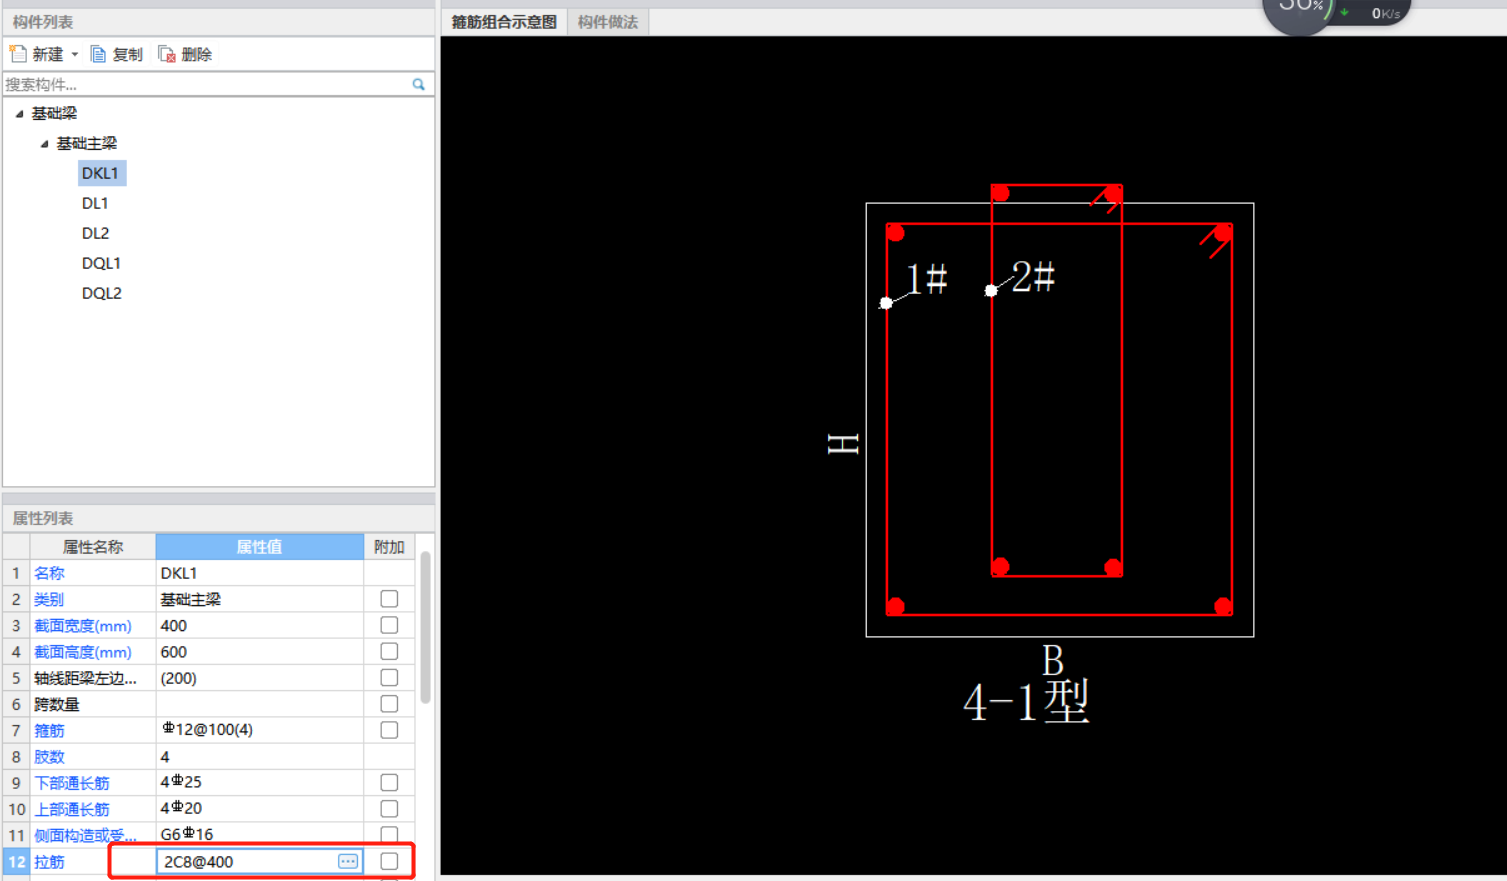The width and height of the screenshot is (1507, 881).
Task: Click the 新建 new component icon
Action: click(x=18, y=54)
